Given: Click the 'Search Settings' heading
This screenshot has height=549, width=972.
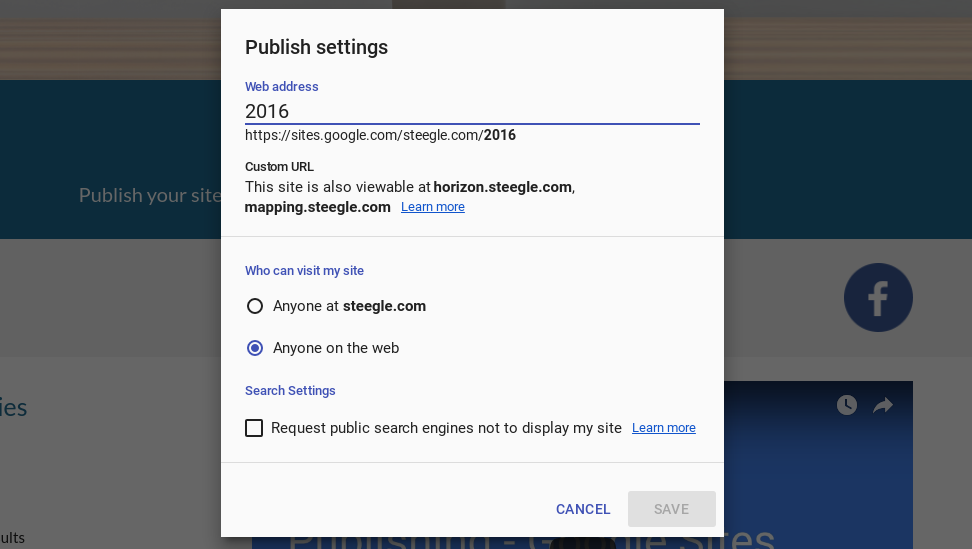Looking at the screenshot, I should pyautogui.click(x=290, y=391).
